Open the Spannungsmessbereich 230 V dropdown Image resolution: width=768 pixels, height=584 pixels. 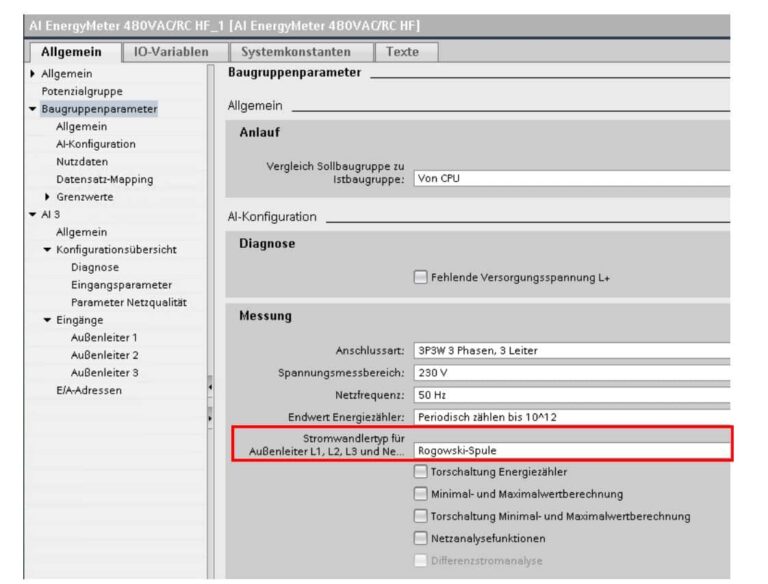point(571,373)
